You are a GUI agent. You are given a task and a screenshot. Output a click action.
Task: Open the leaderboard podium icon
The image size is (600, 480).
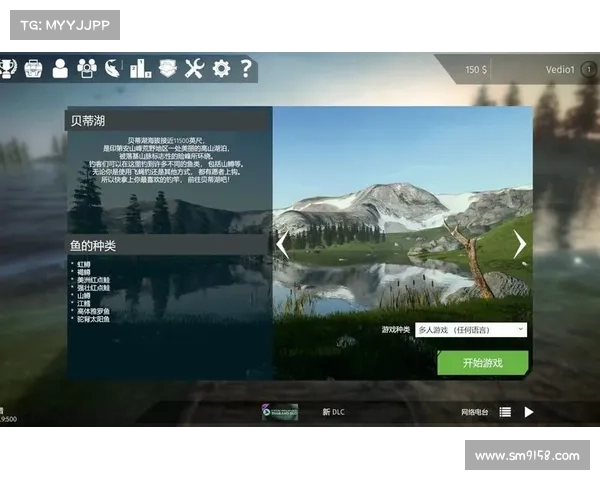pyautogui.click(x=140, y=69)
